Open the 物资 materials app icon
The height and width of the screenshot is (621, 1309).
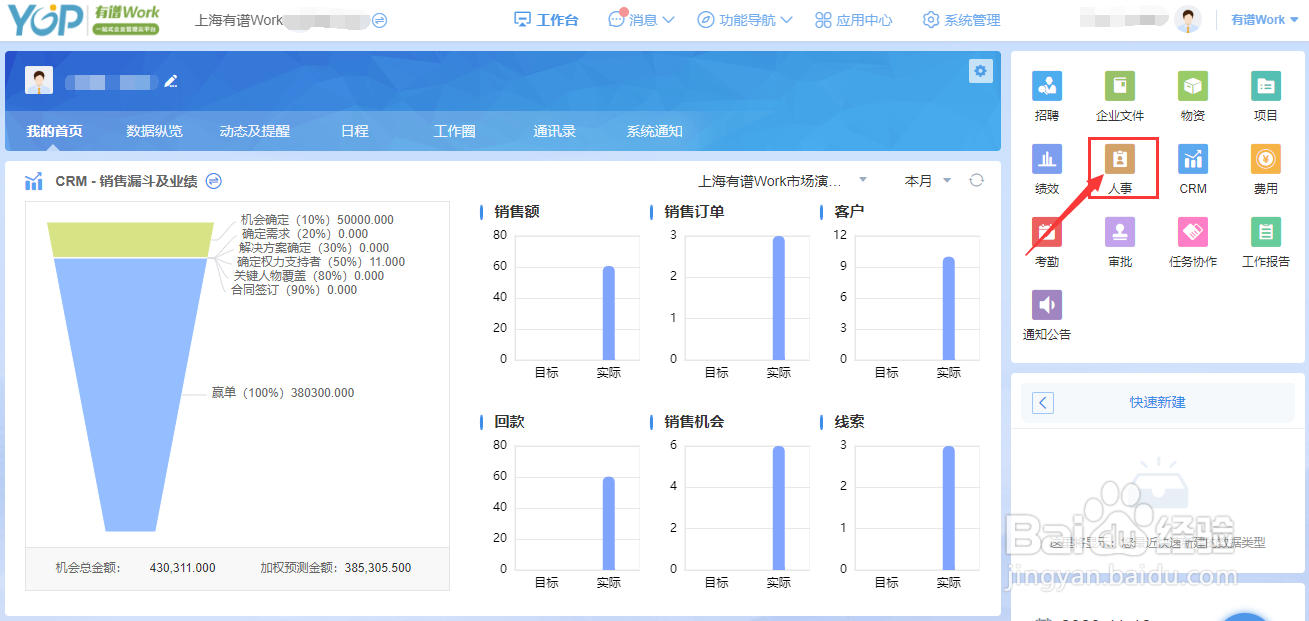[1193, 86]
